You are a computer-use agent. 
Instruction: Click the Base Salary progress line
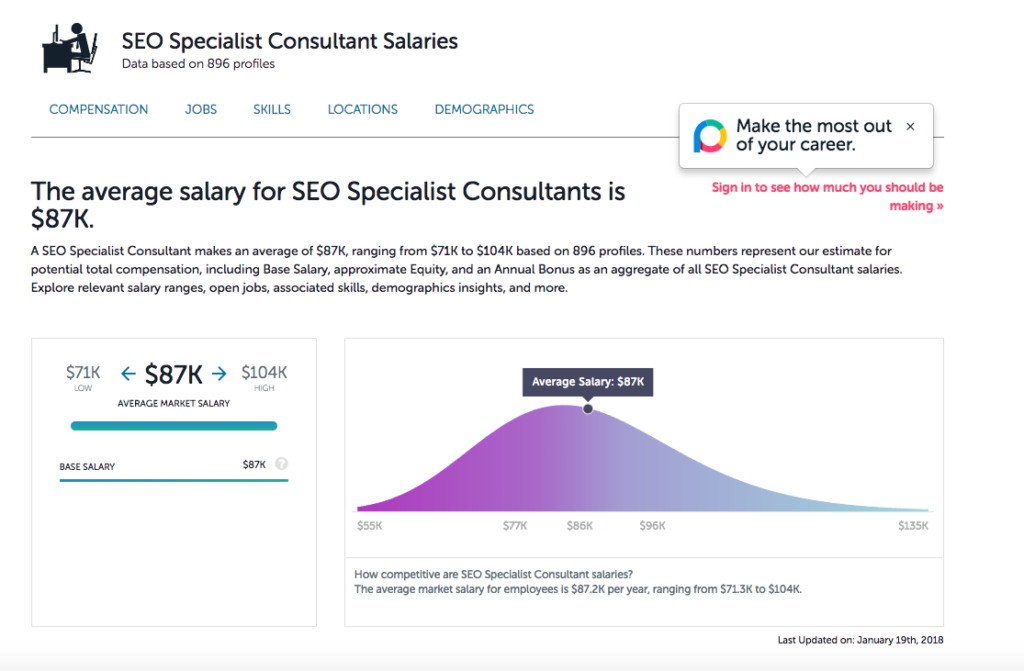174,480
